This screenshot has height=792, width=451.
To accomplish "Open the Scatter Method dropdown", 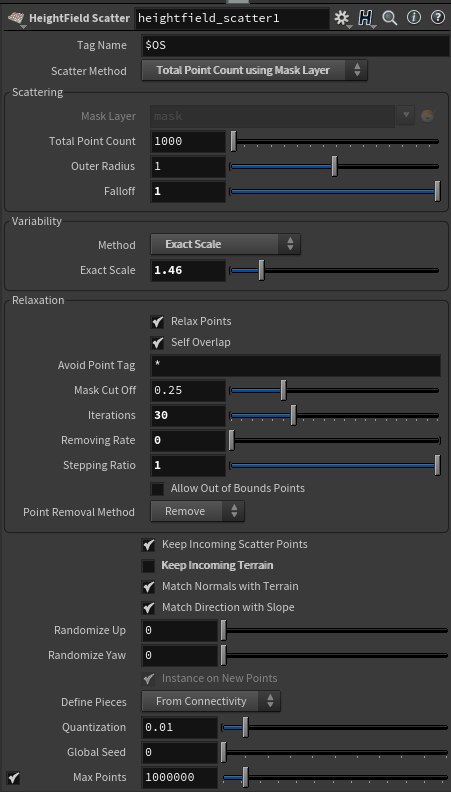I will (254, 71).
